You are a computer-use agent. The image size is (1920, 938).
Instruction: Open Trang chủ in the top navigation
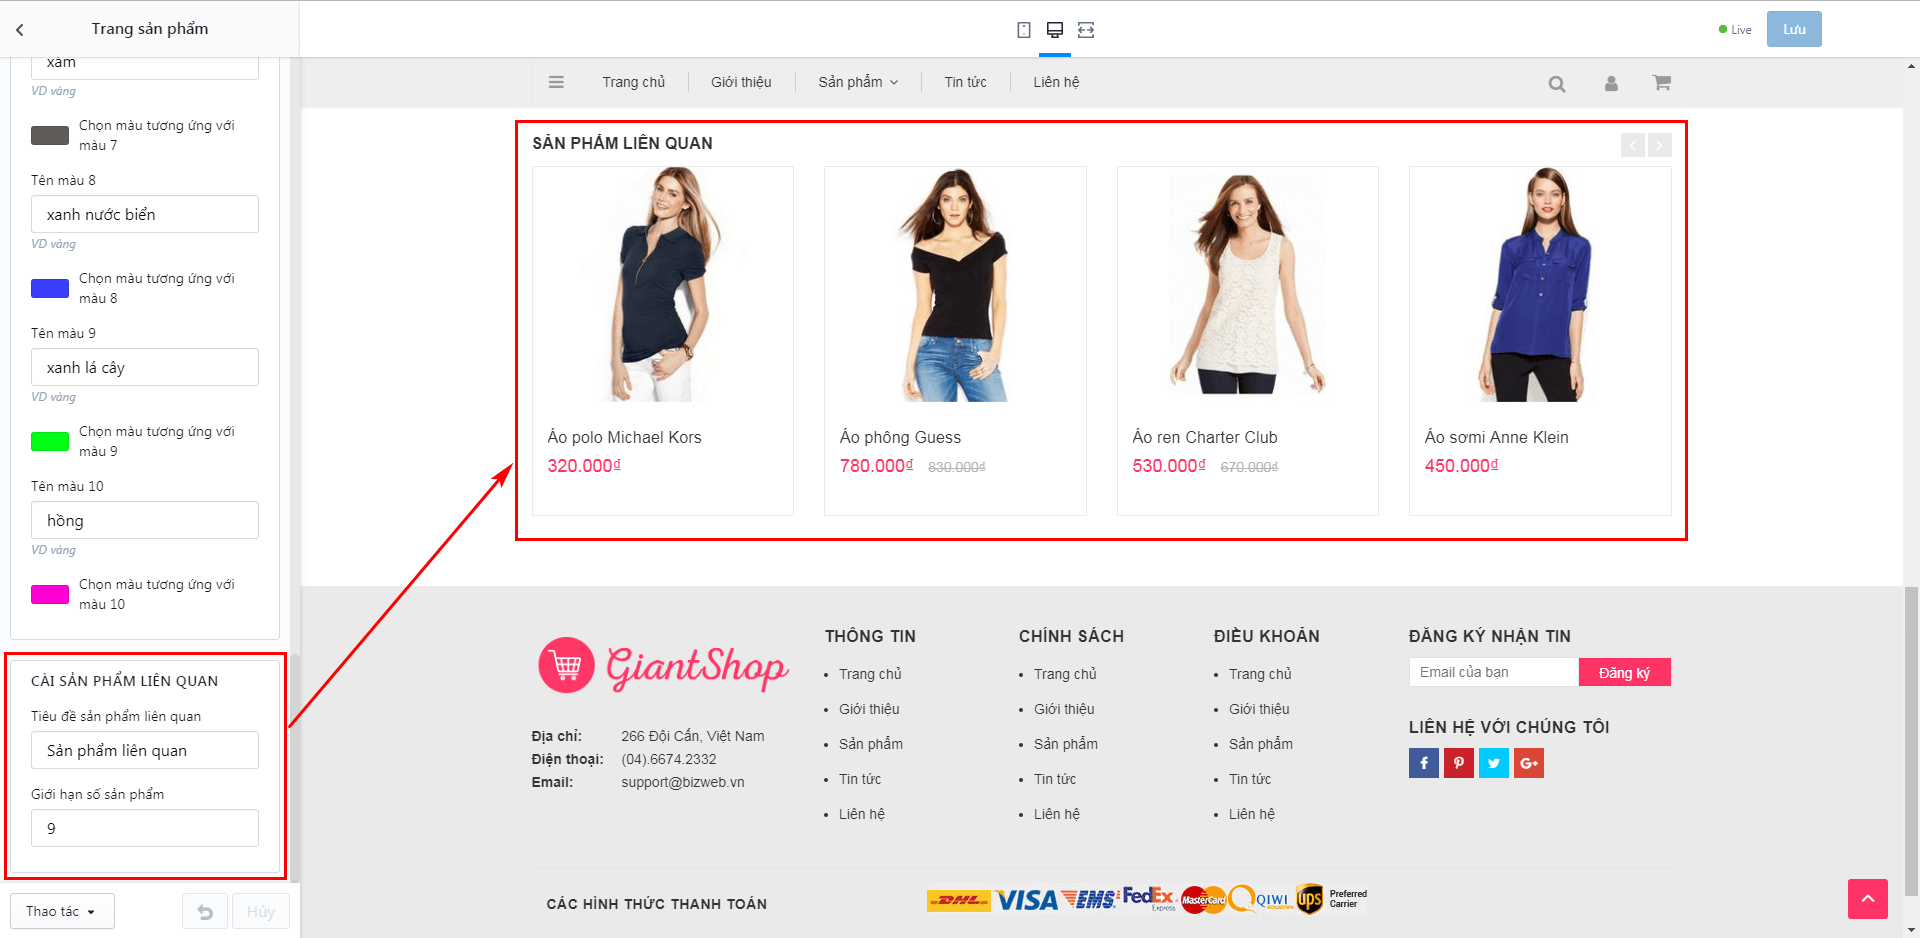pyautogui.click(x=633, y=82)
